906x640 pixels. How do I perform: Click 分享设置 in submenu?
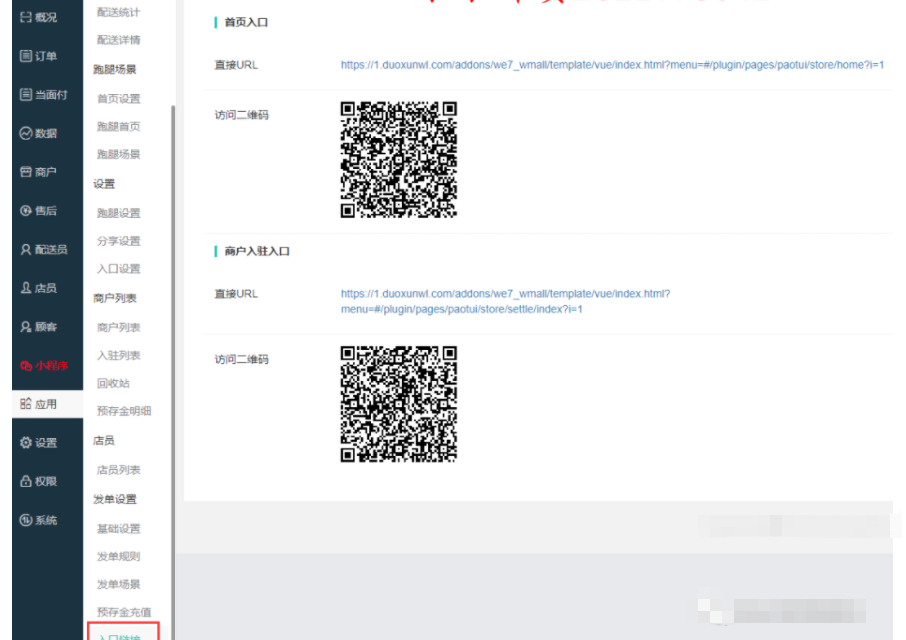118,241
